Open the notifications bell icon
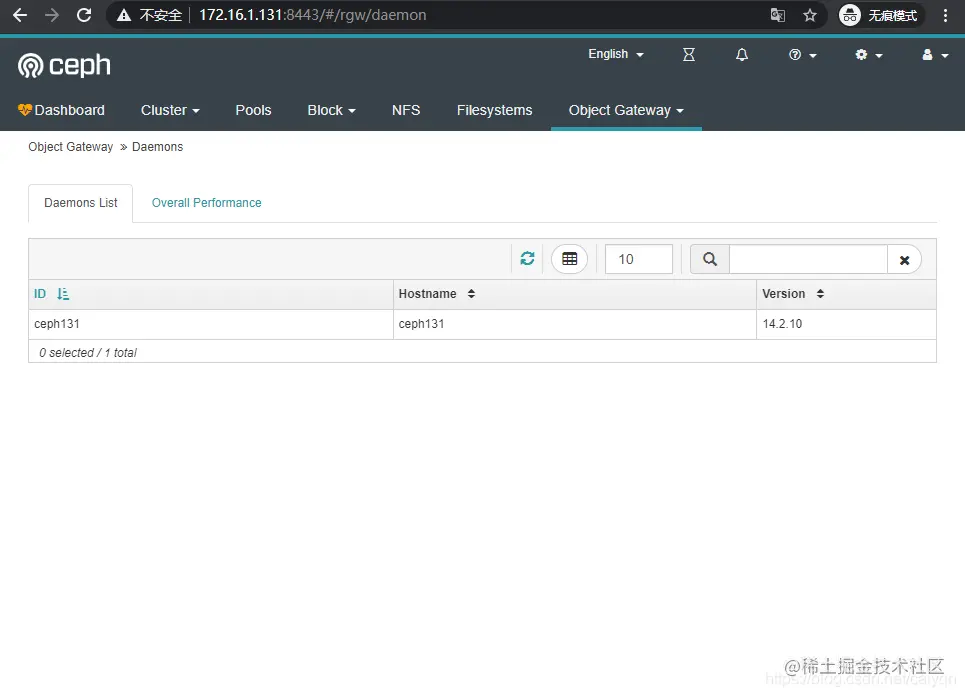 742,55
